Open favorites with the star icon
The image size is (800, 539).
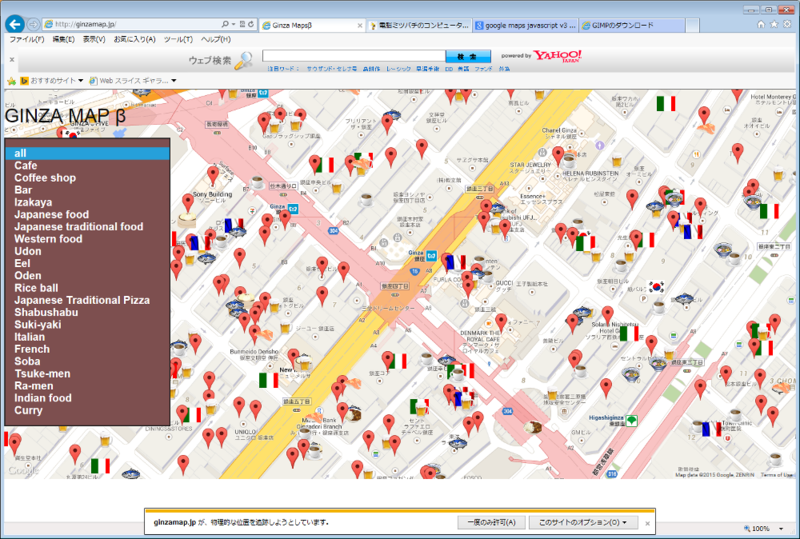pos(774,24)
